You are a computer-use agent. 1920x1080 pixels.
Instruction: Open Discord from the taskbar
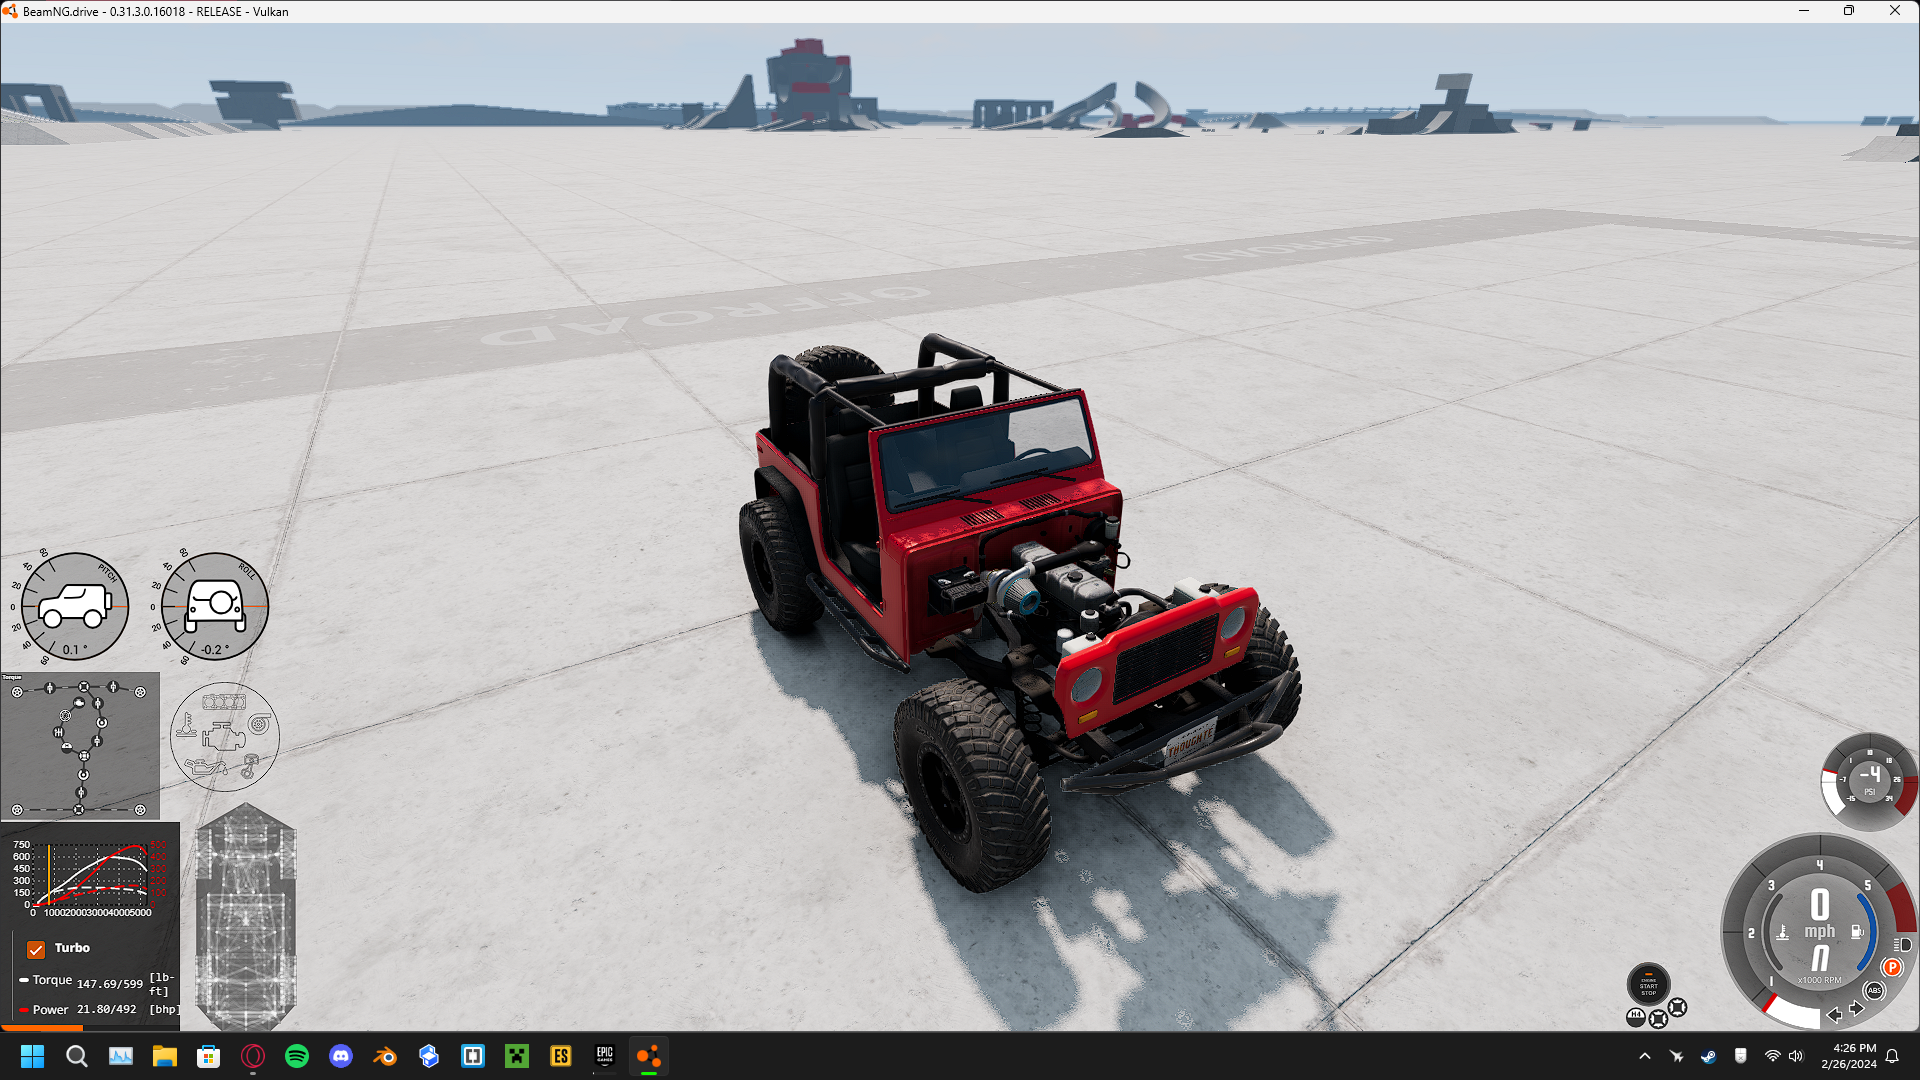pyautogui.click(x=340, y=1056)
